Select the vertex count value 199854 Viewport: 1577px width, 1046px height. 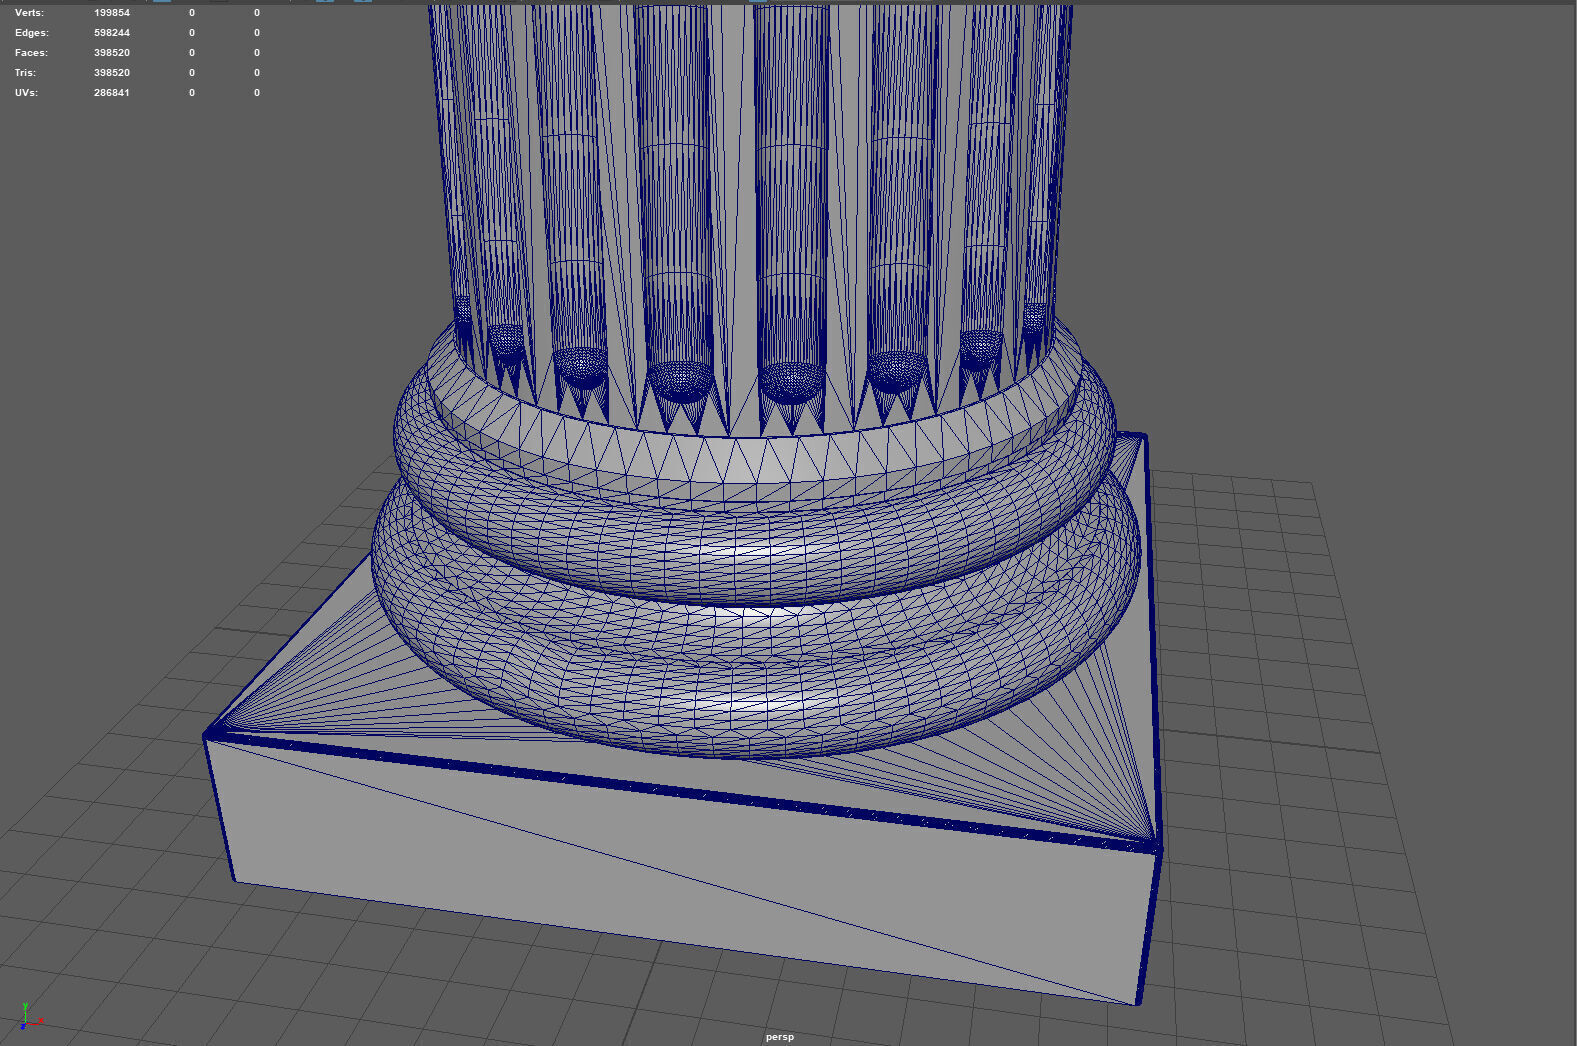[x=112, y=13]
